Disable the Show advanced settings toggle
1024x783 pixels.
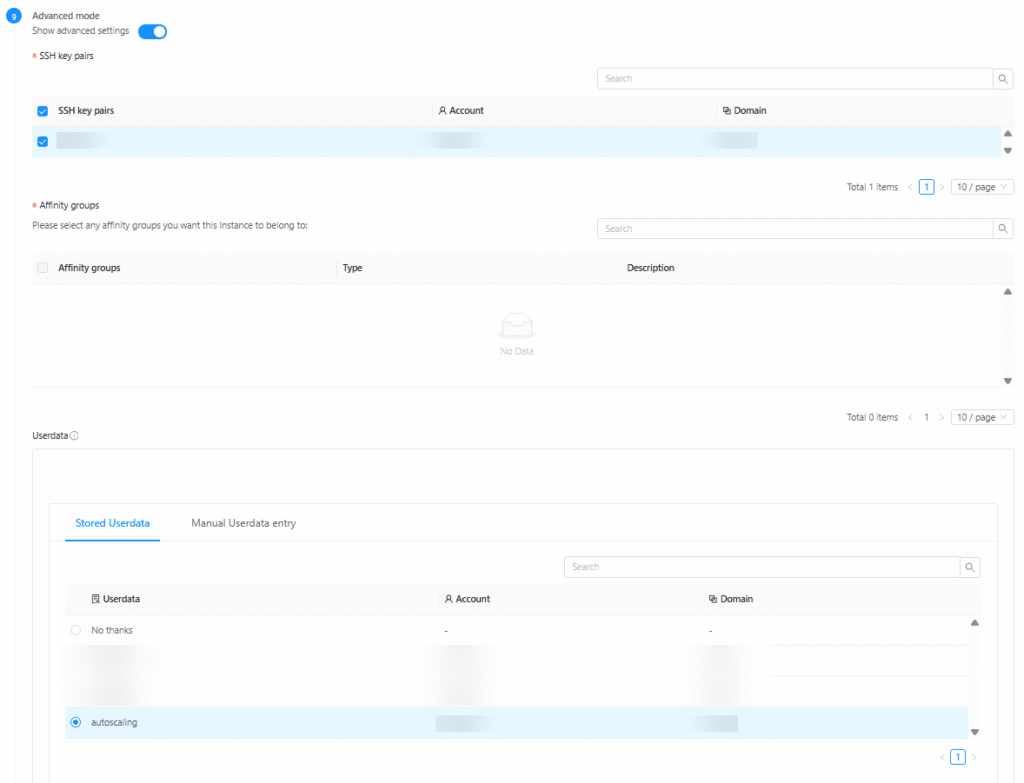pos(152,31)
